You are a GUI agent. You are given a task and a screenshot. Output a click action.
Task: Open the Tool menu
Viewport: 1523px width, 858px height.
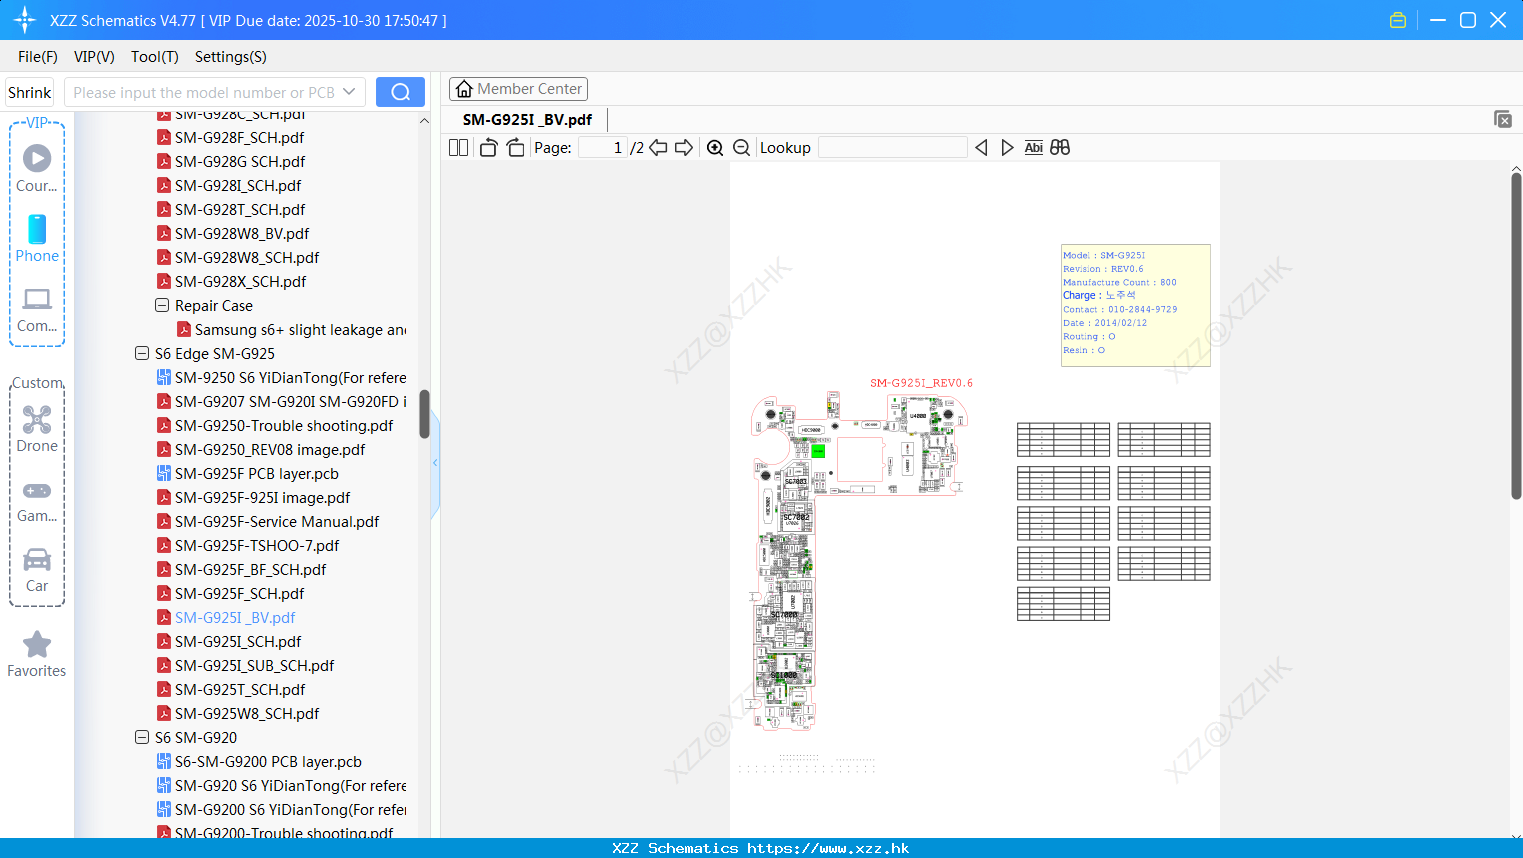tap(155, 57)
